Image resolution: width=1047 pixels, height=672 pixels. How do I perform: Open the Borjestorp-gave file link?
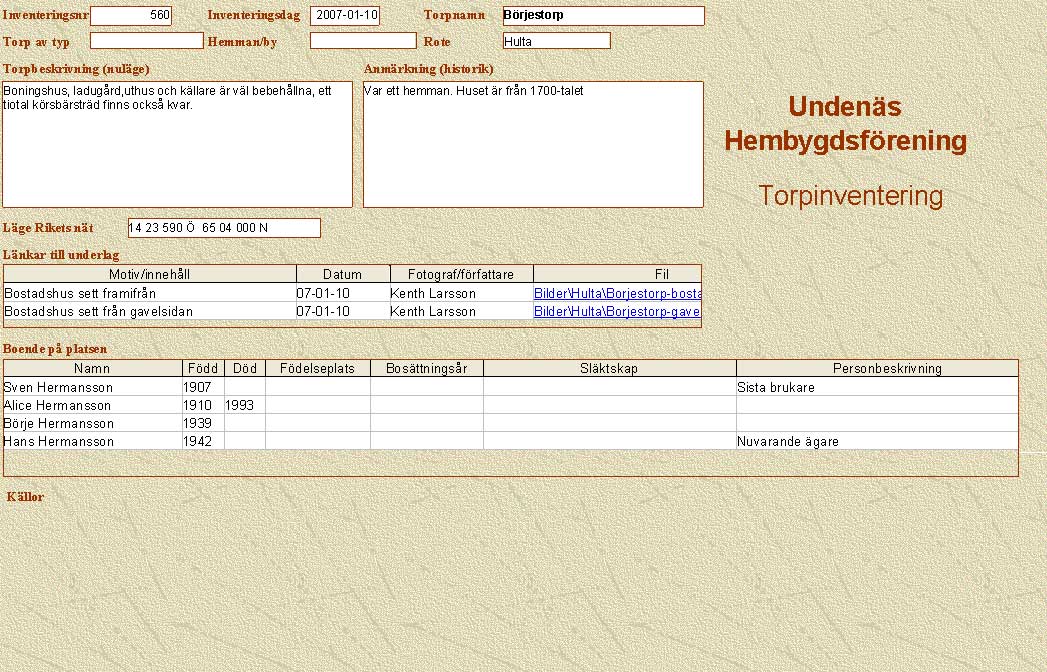617,311
